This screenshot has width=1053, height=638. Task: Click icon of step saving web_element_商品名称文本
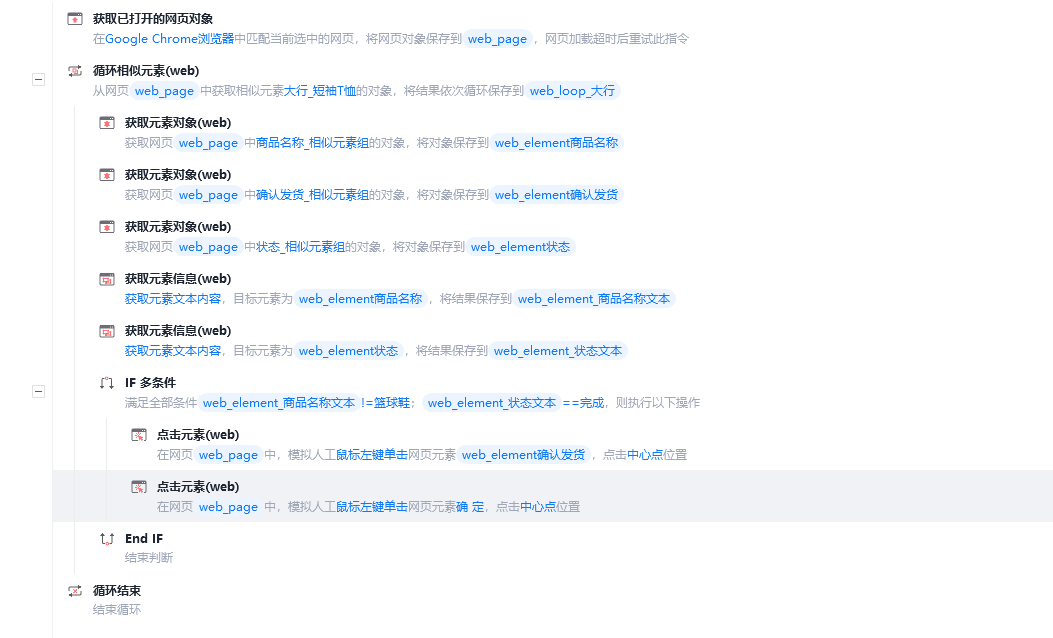(107, 279)
